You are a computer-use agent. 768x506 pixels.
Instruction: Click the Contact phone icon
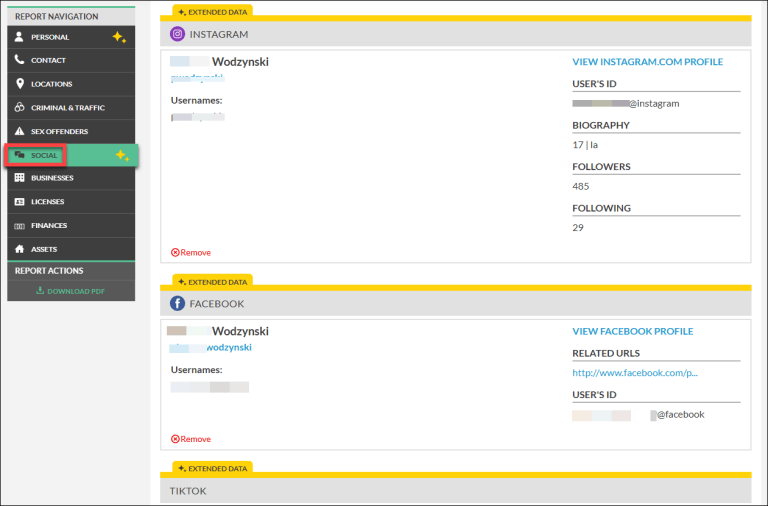19,60
